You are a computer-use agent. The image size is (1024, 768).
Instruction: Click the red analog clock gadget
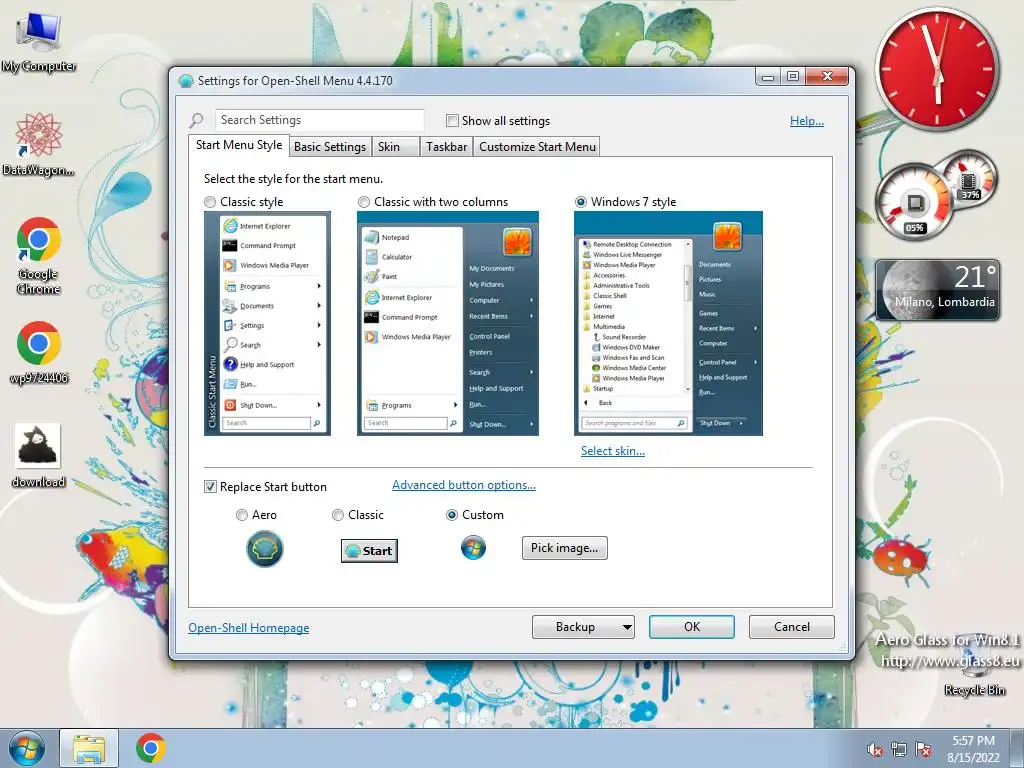click(938, 69)
